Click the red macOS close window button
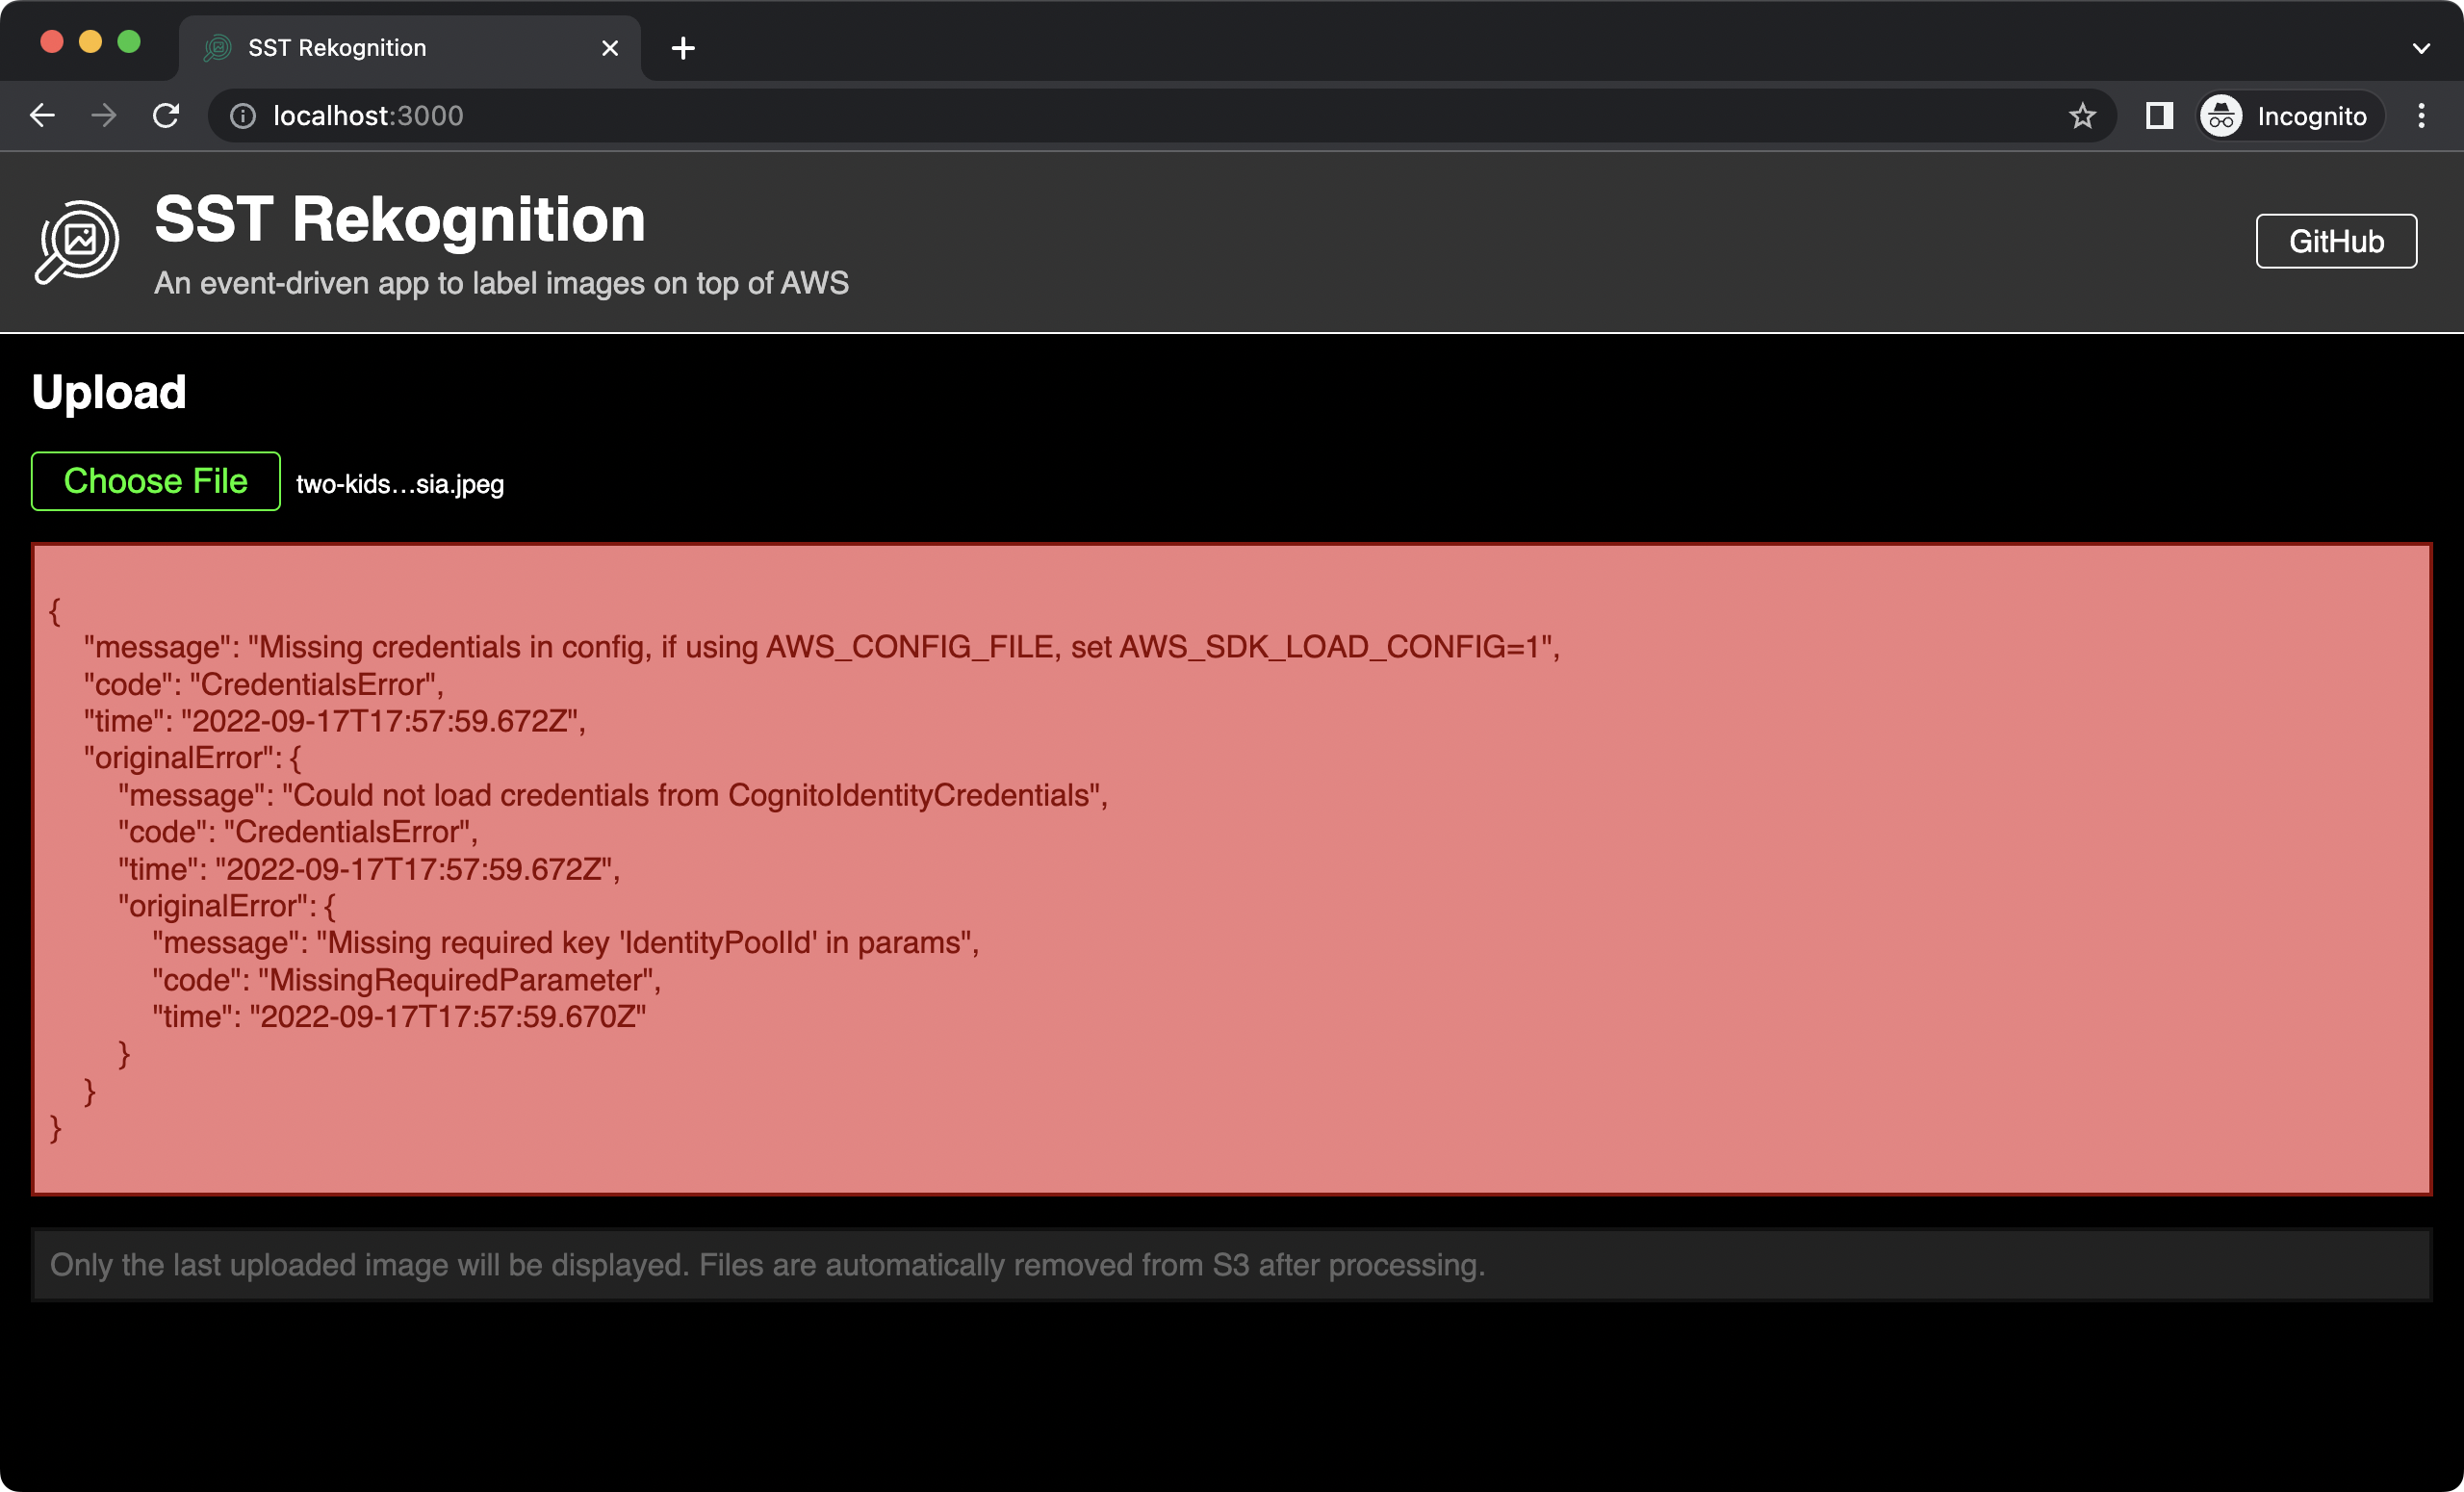The height and width of the screenshot is (1492, 2464). click(x=52, y=41)
